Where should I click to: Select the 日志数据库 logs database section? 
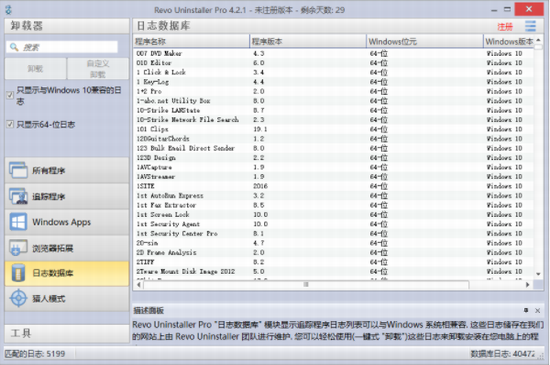67,273
